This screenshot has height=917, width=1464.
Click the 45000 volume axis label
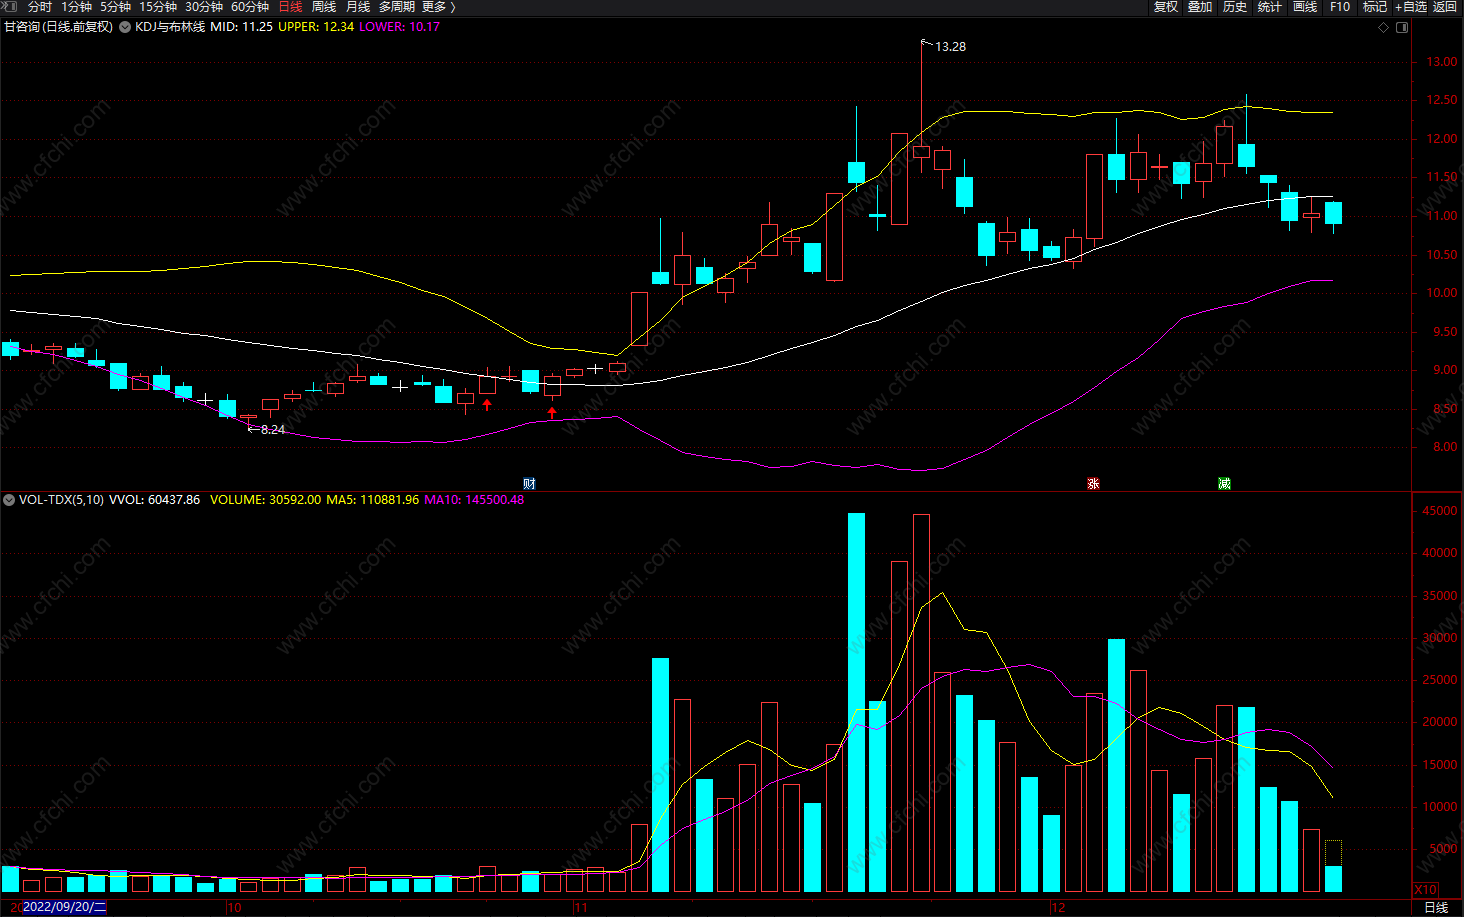1440,511
